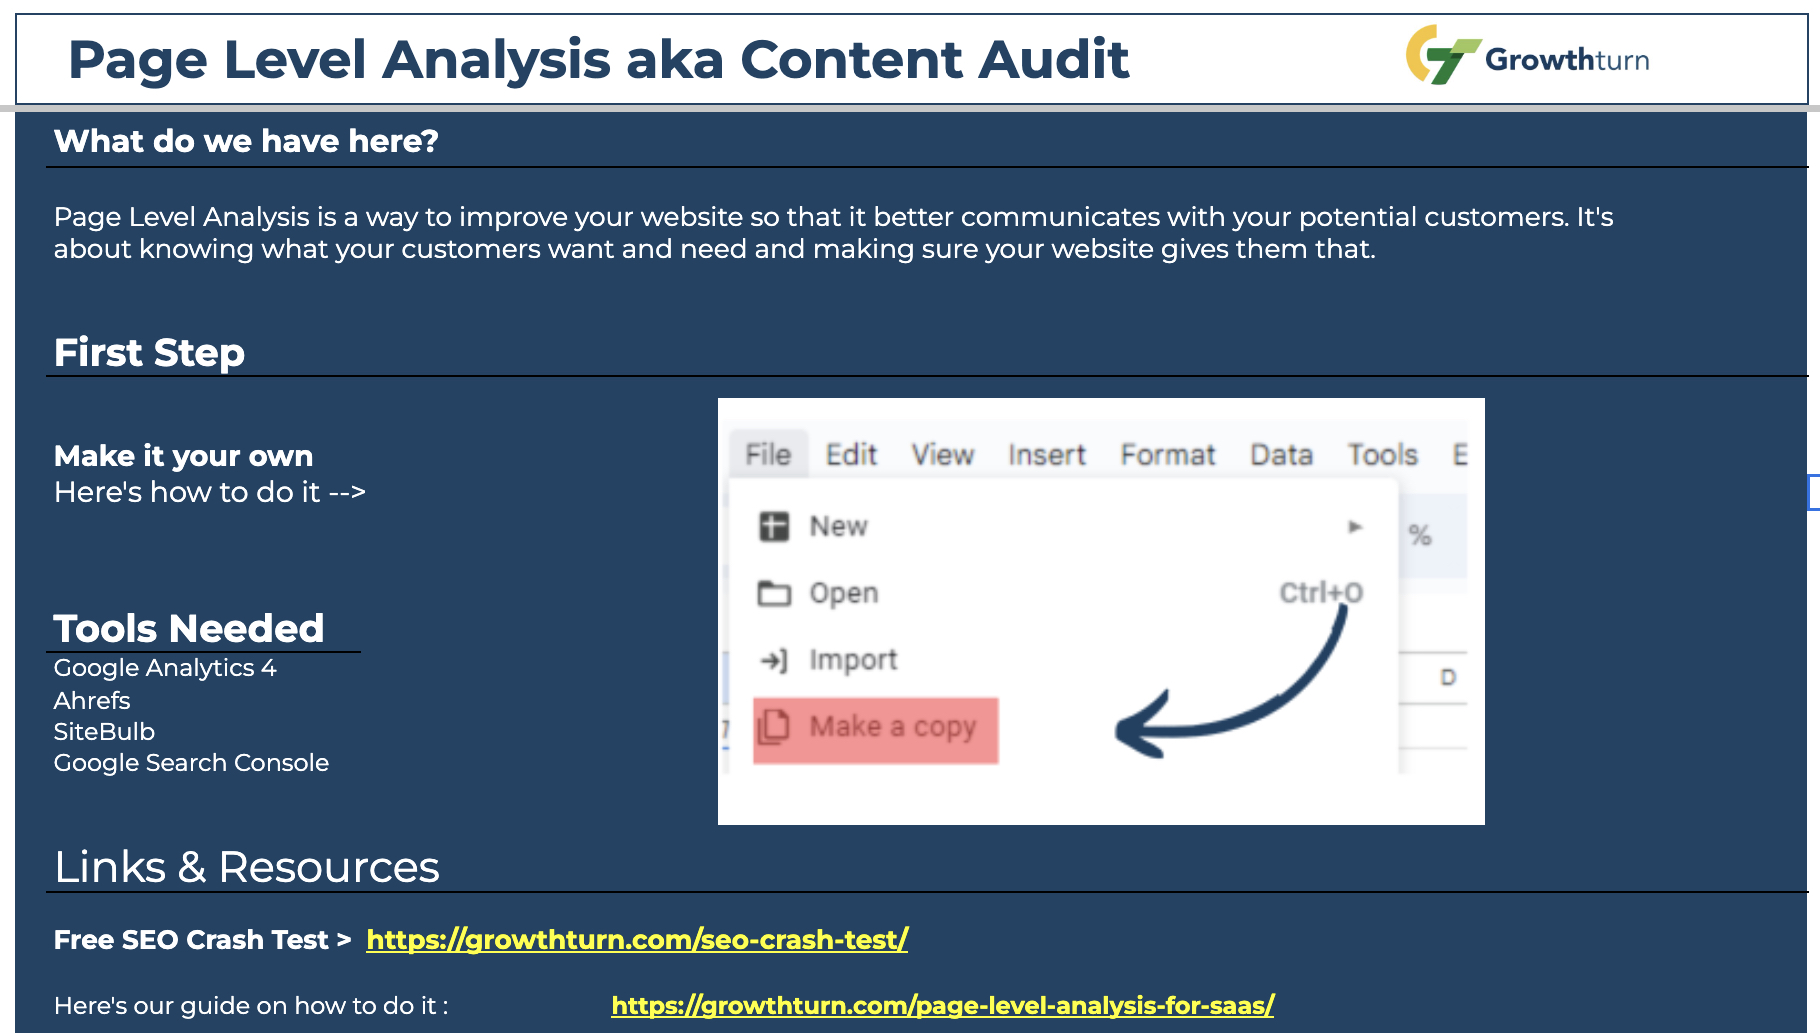Open the Data menu
1820x1033 pixels.
[x=1281, y=454]
